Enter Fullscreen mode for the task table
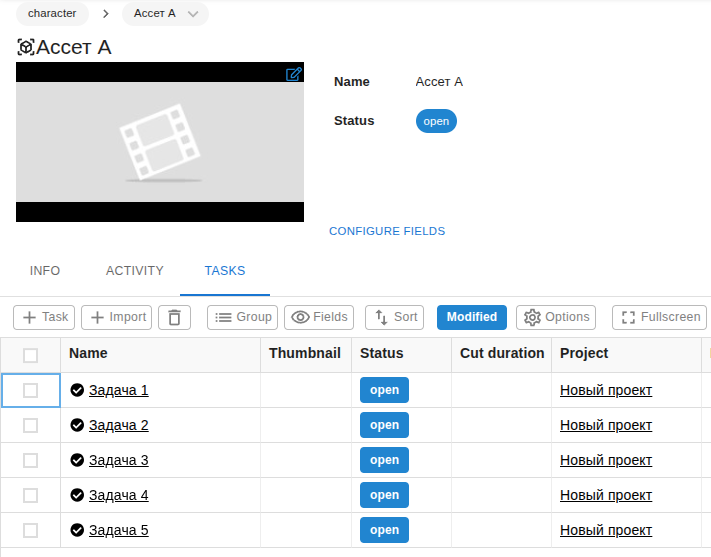This screenshot has width=711, height=557. click(659, 317)
